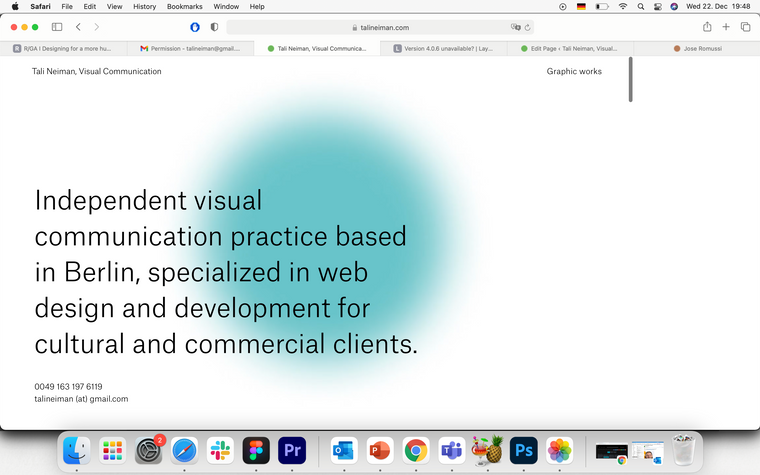Show the tab overview icon

coord(745,27)
